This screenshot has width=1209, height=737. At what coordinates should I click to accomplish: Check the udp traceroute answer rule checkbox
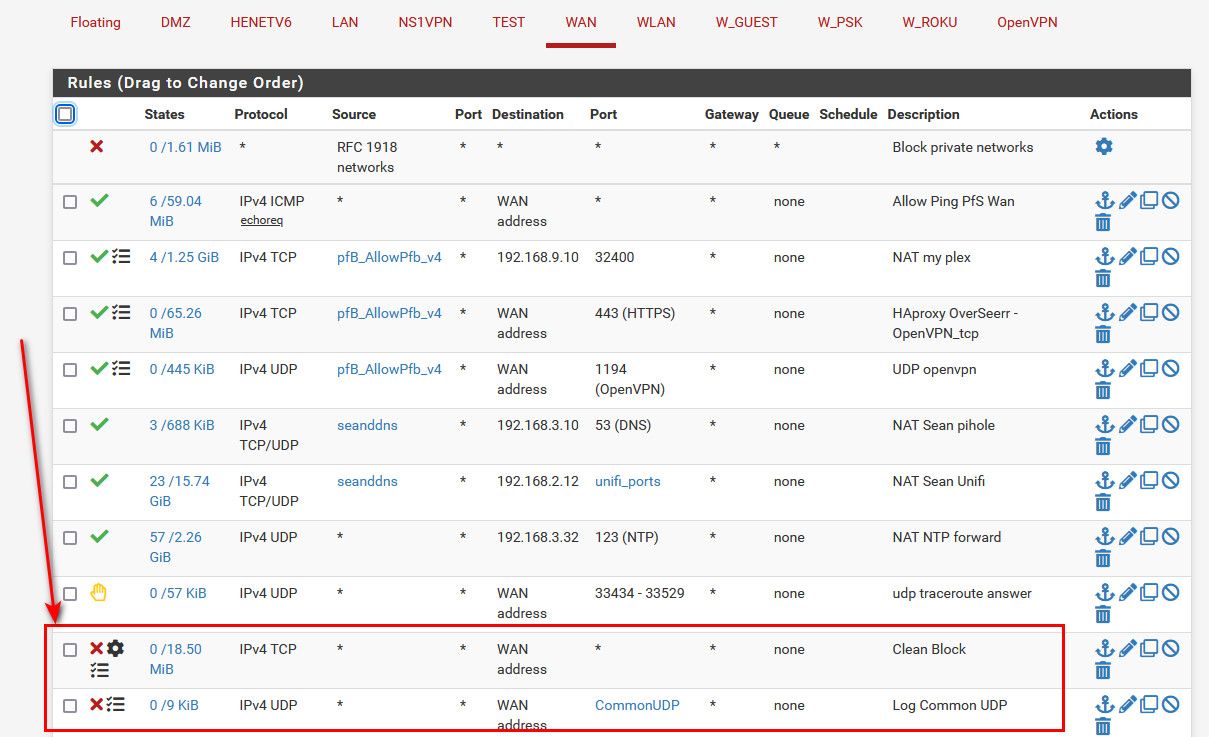(70, 594)
